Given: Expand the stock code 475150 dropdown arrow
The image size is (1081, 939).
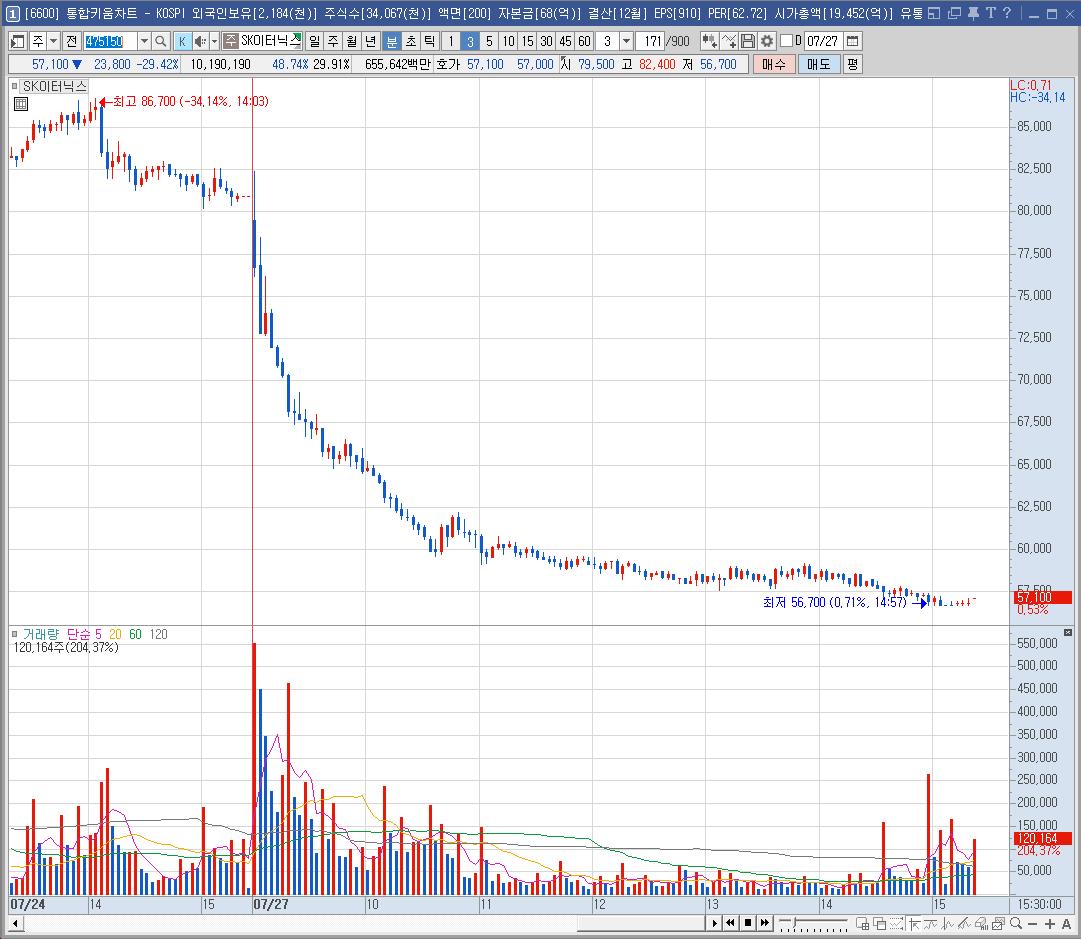Looking at the screenshot, I should point(144,41).
